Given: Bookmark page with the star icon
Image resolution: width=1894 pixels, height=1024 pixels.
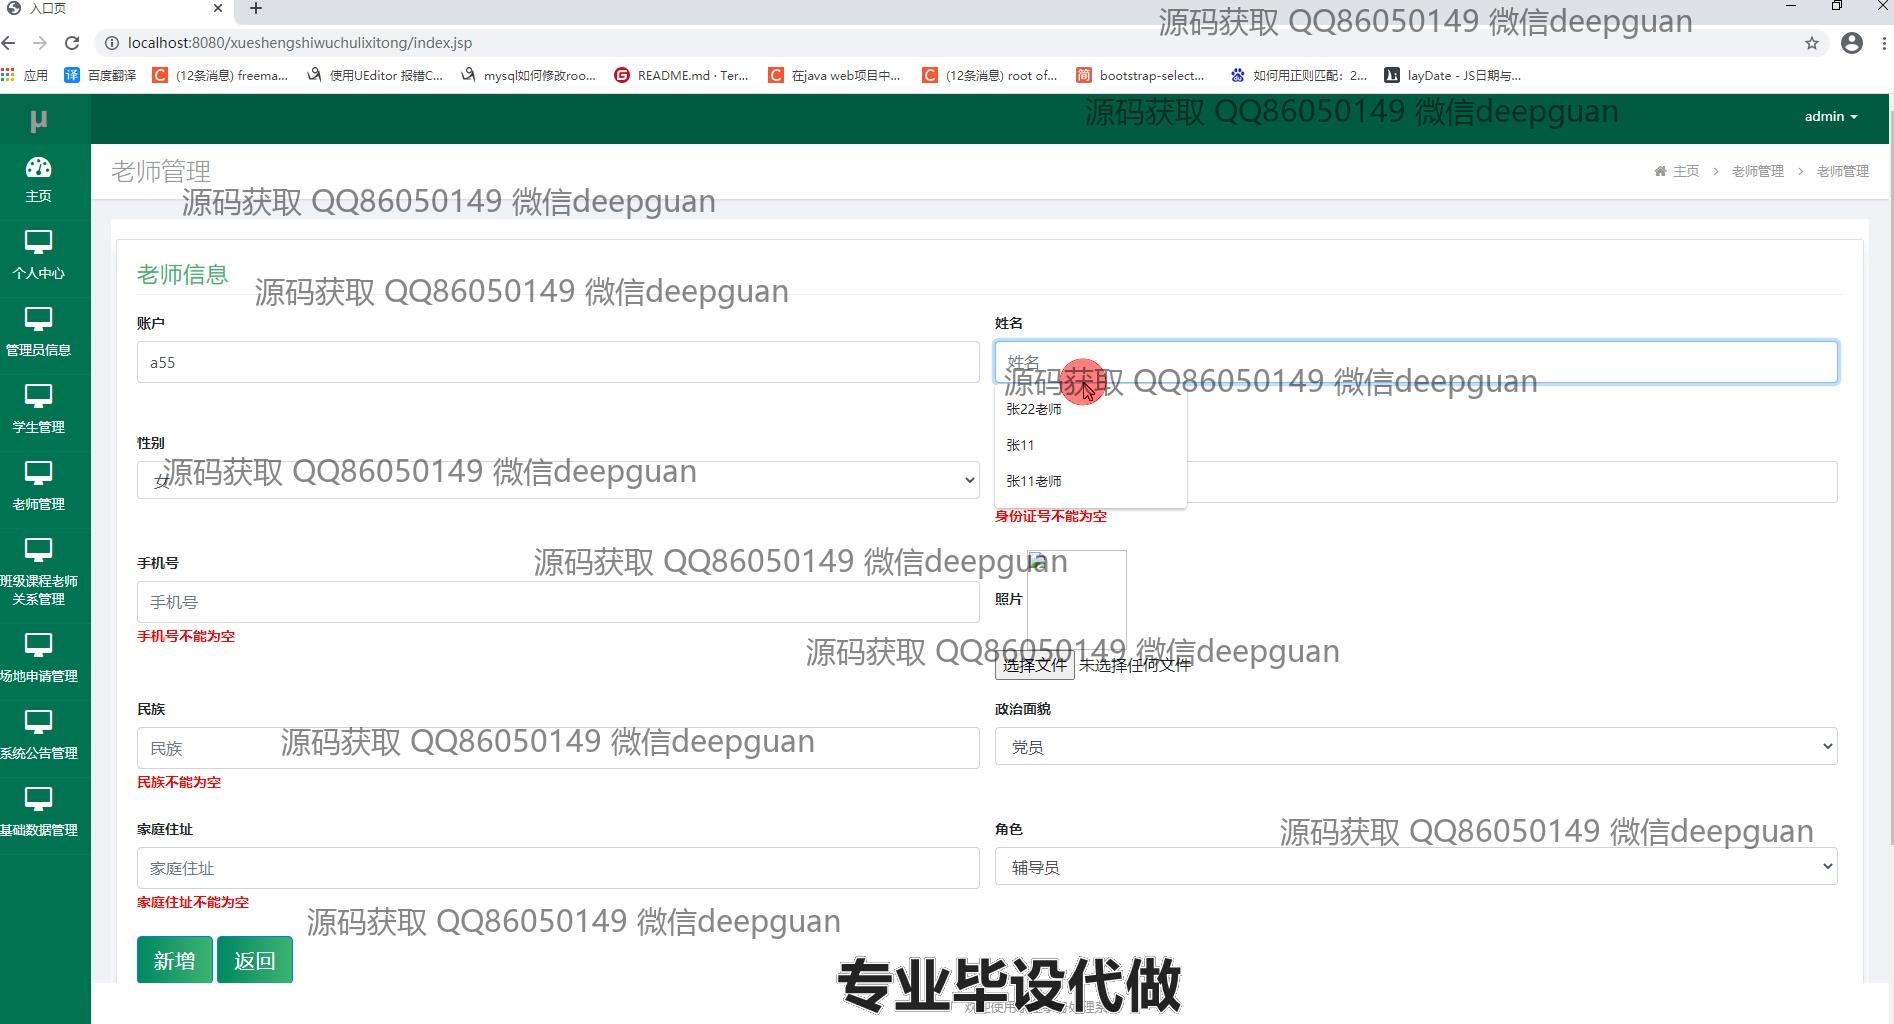Looking at the screenshot, I should coord(1811,43).
